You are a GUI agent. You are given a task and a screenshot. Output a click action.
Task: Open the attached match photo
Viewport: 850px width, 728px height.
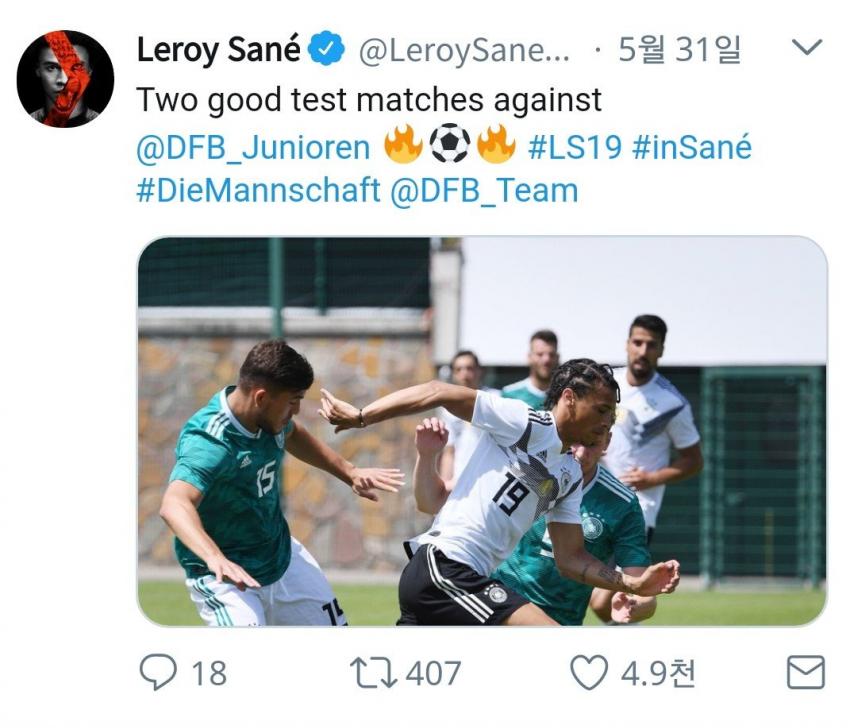point(482,431)
